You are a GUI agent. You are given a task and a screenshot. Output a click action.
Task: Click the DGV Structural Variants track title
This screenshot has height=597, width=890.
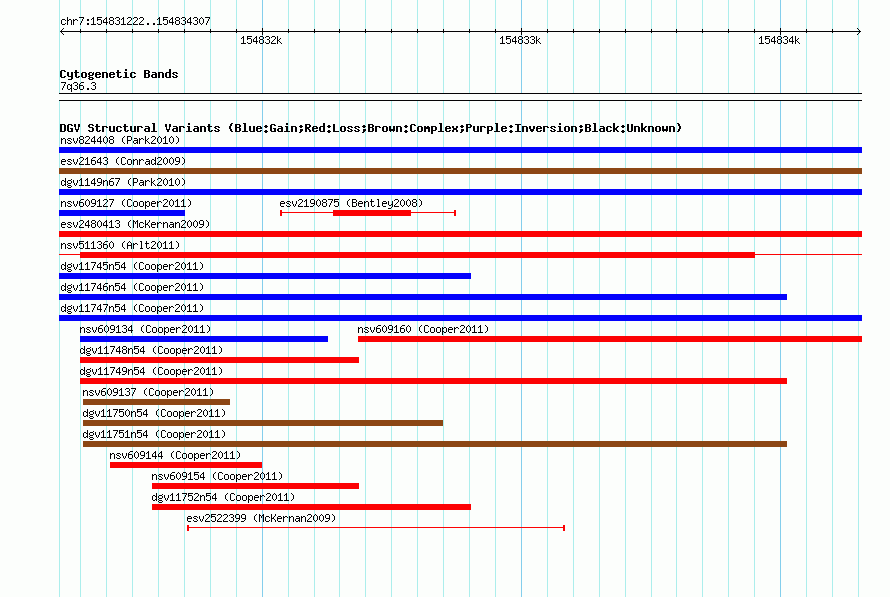[x=370, y=128]
